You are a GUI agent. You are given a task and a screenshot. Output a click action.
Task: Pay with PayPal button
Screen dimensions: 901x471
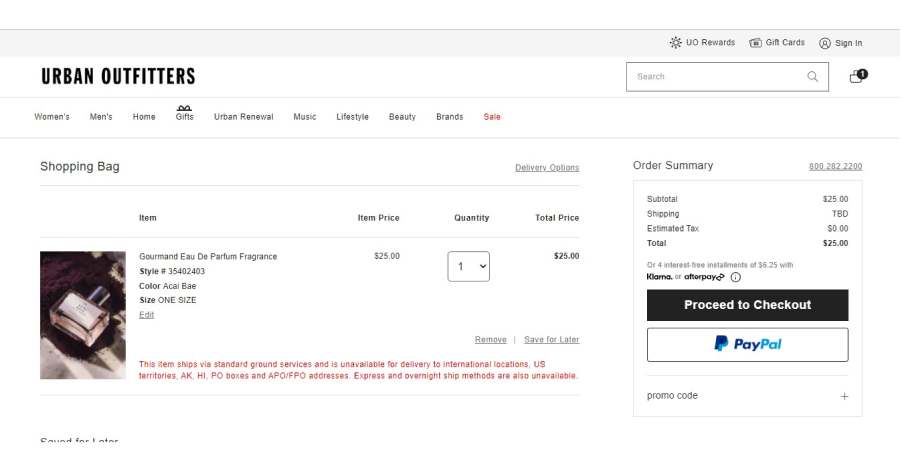(x=748, y=345)
